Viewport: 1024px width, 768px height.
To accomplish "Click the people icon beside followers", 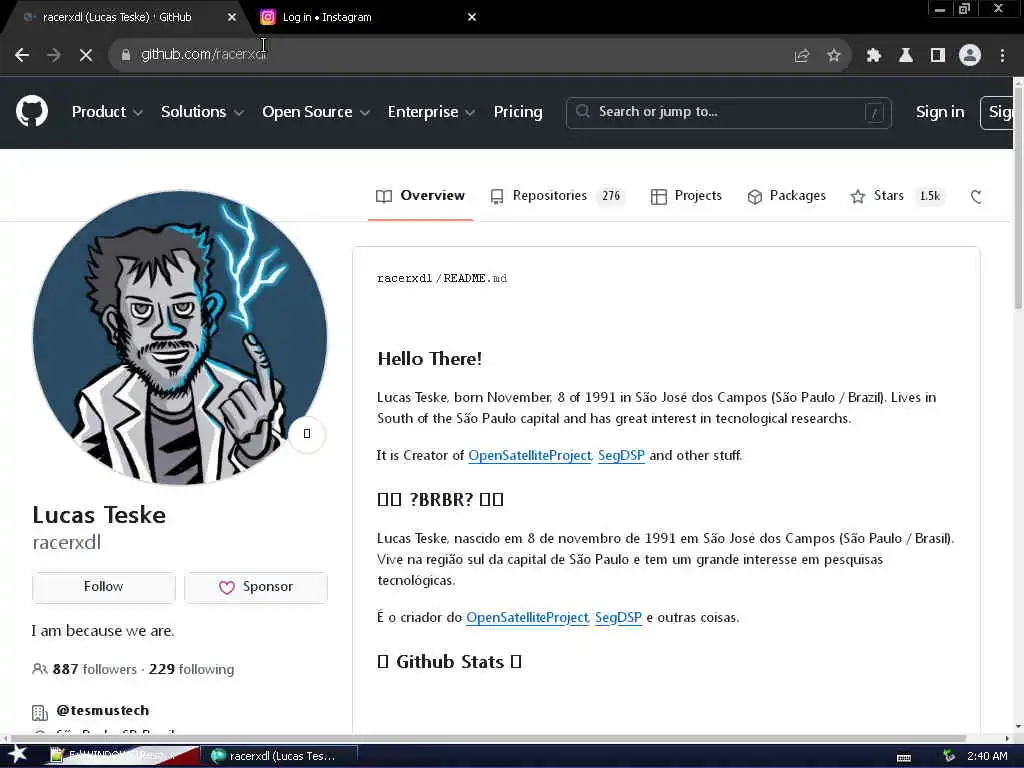I will click(39, 669).
